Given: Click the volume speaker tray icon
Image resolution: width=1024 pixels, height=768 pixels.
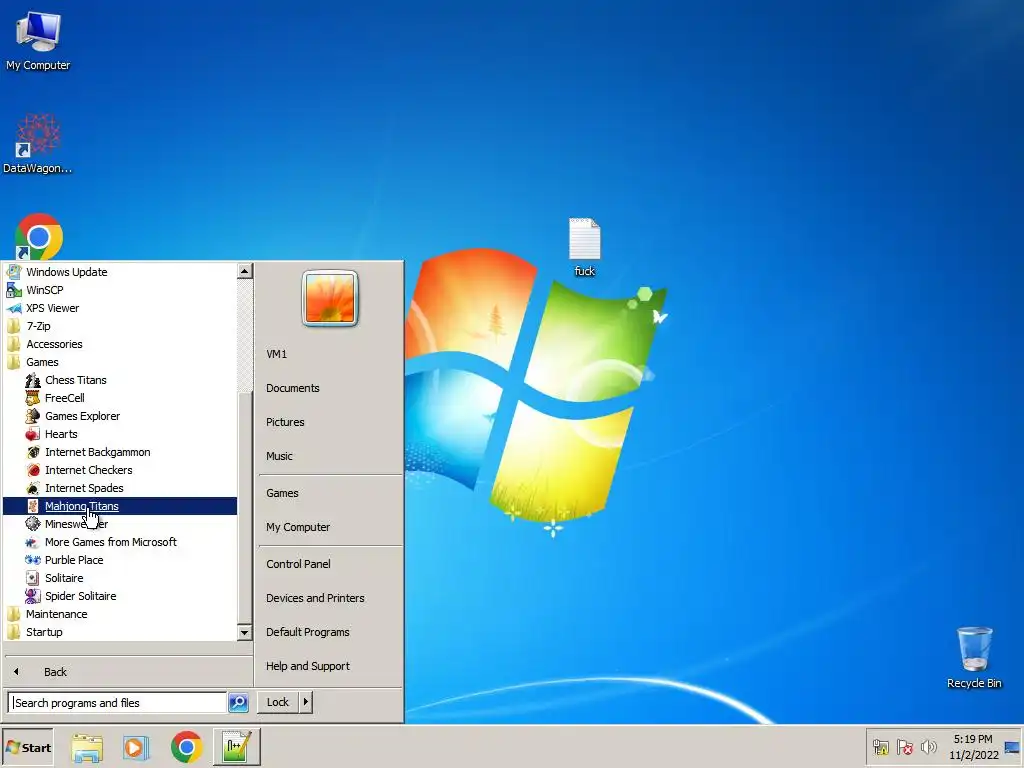Looking at the screenshot, I should 929,747.
